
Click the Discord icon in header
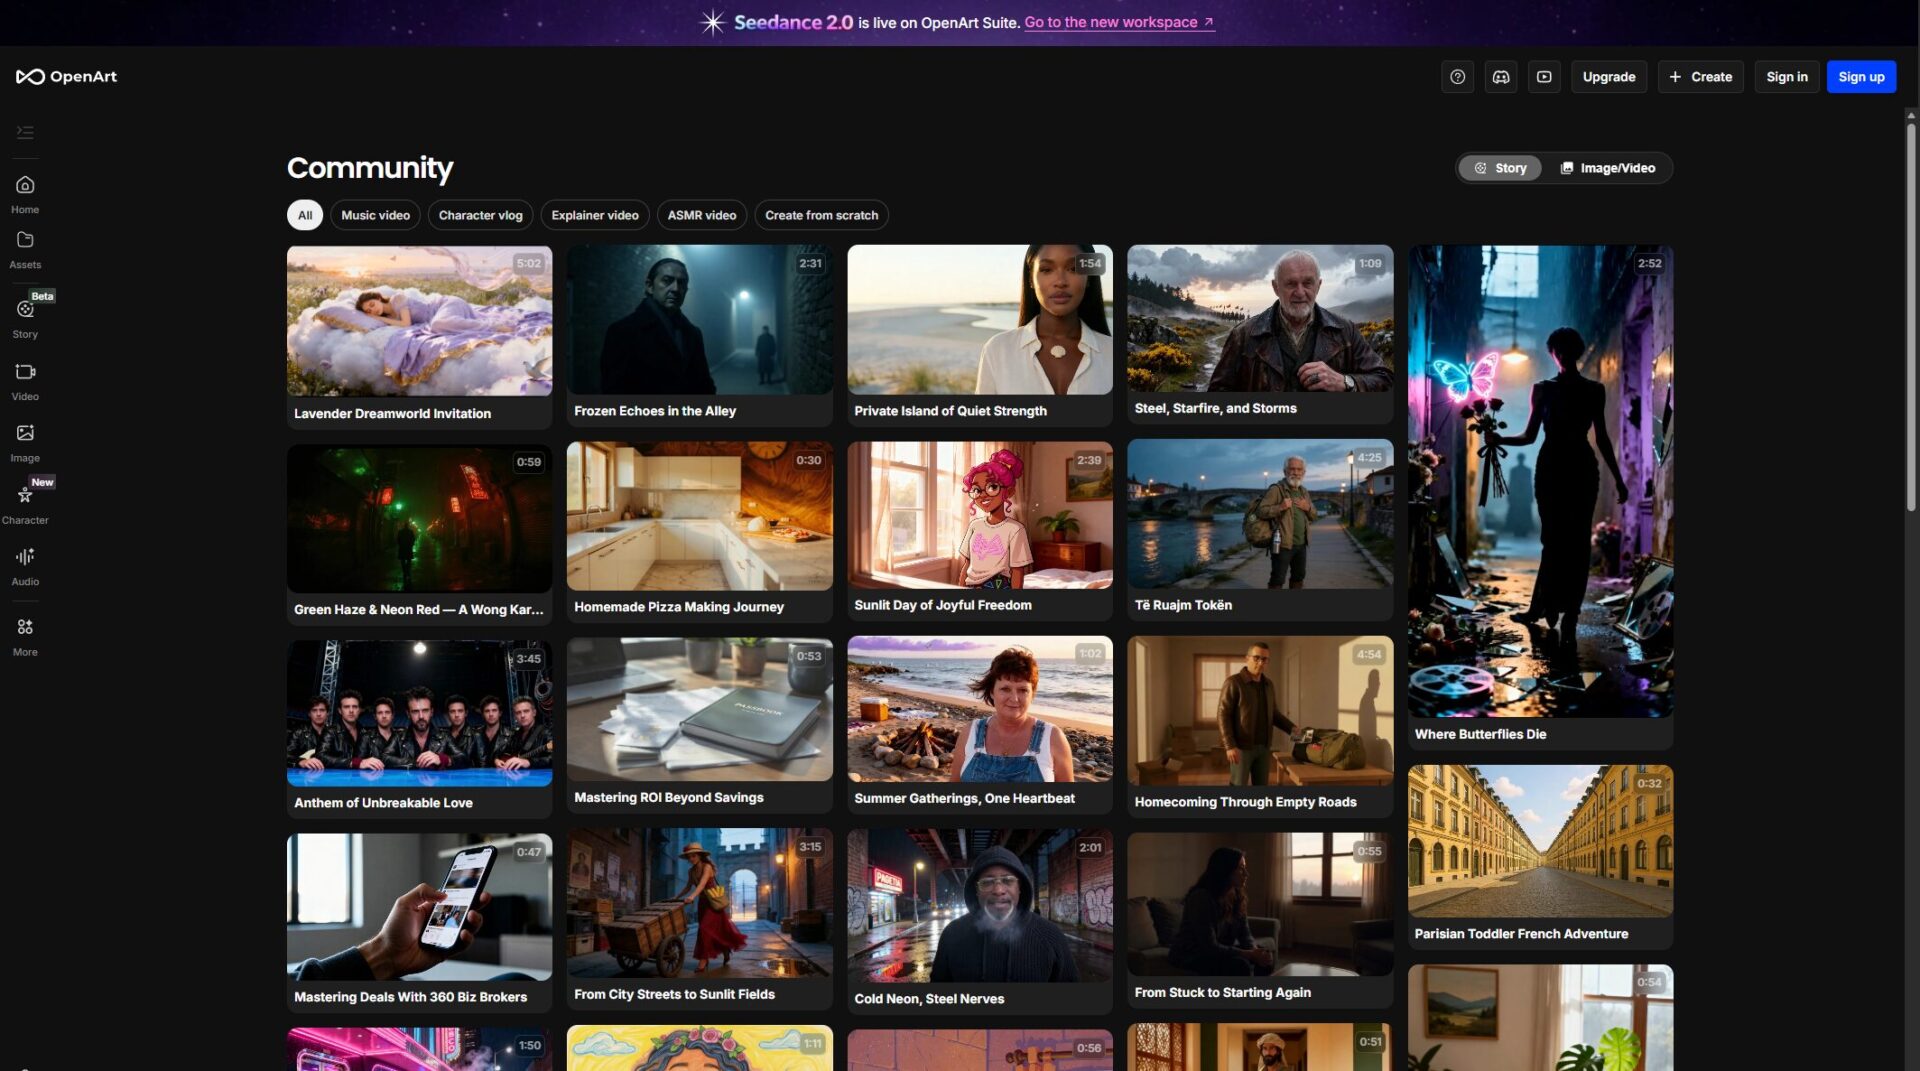point(1500,77)
